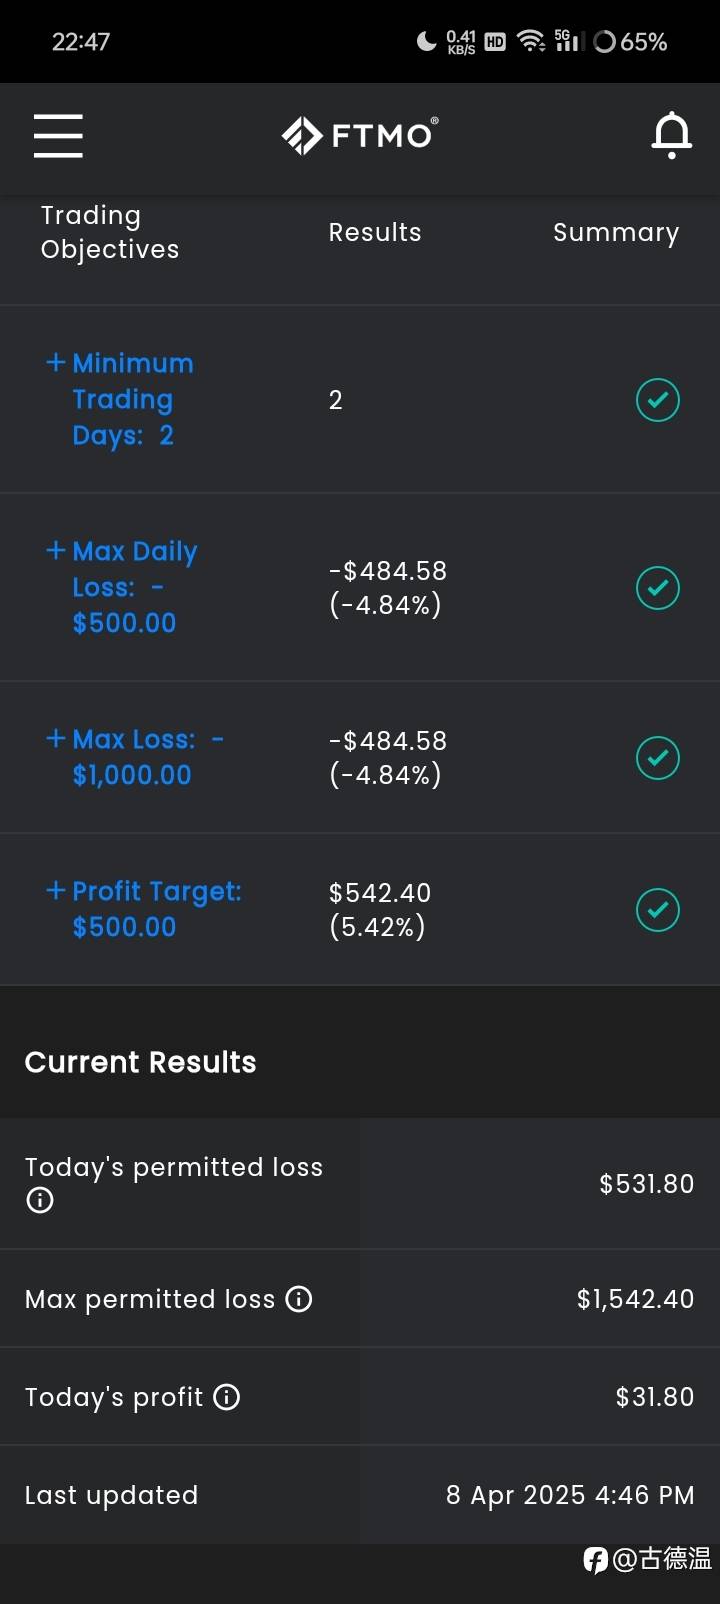The width and height of the screenshot is (720, 1604).
Task: Select the Results column header
Action: [x=375, y=232]
